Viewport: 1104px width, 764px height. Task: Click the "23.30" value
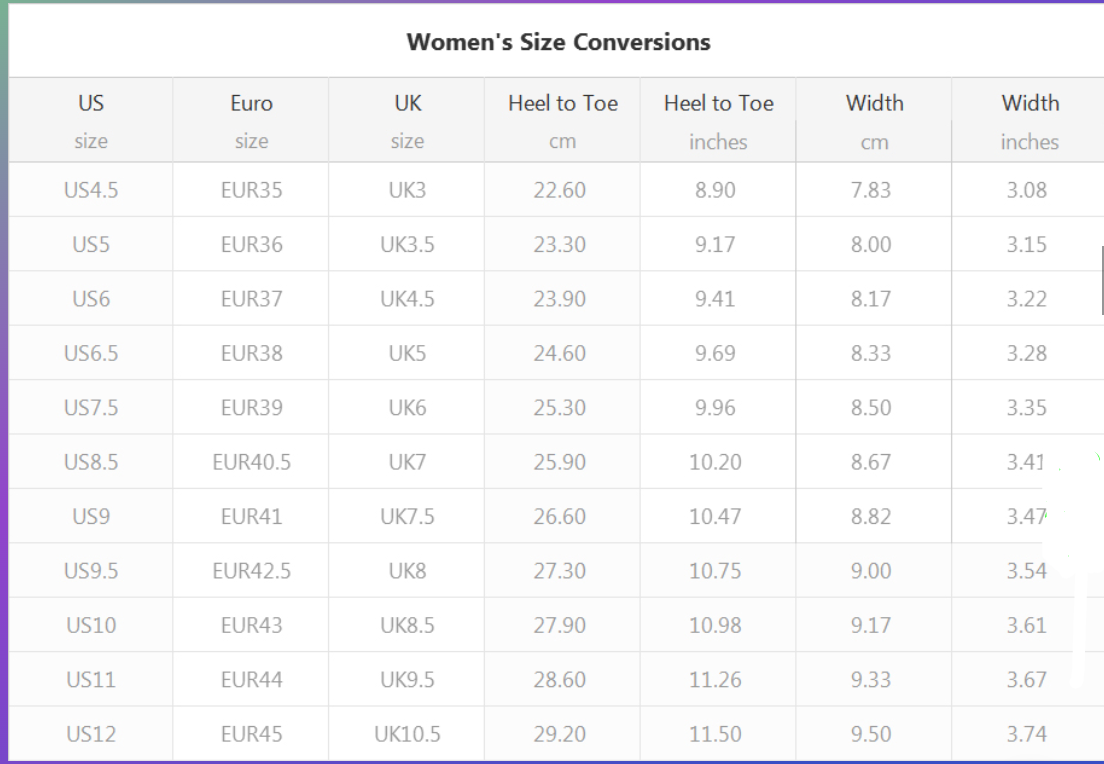[x=560, y=244]
